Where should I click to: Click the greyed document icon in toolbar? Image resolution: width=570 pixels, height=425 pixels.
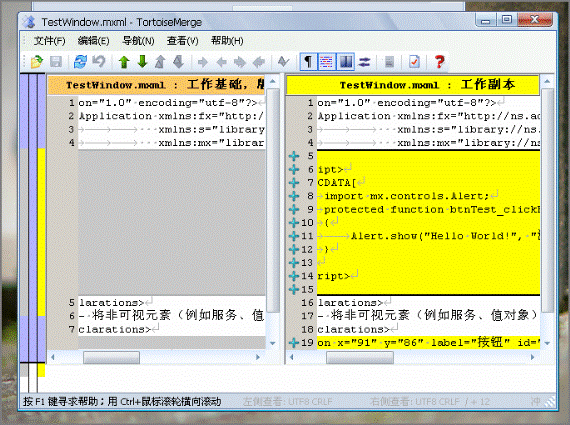(x=389, y=62)
